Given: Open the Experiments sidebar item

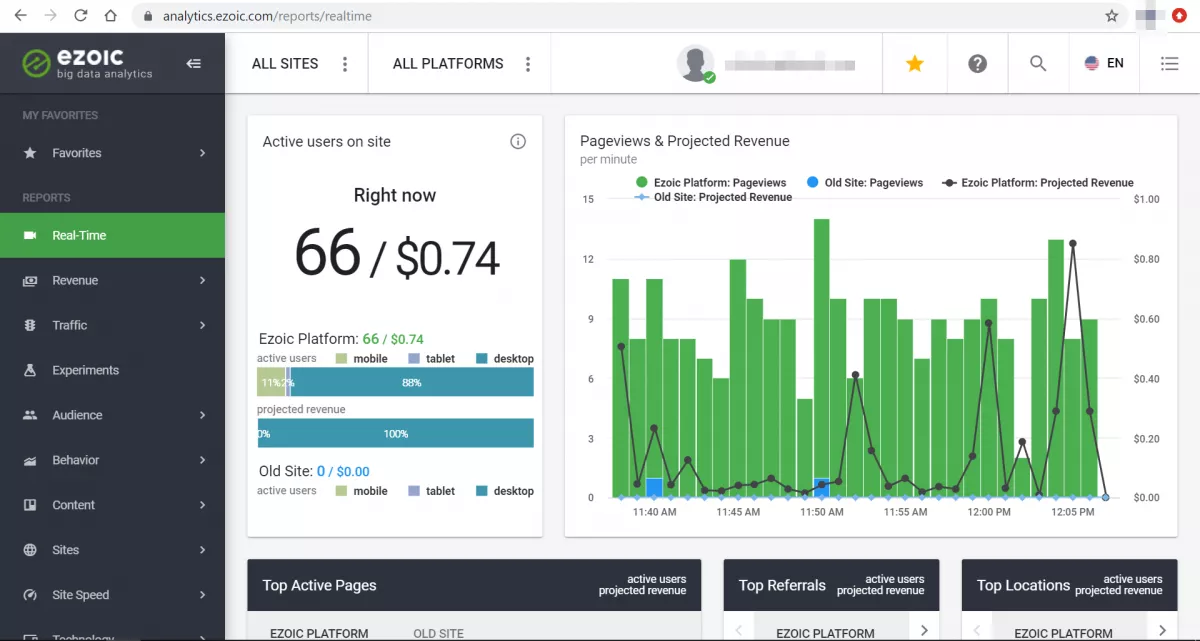Looking at the screenshot, I should (x=112, y=370).
